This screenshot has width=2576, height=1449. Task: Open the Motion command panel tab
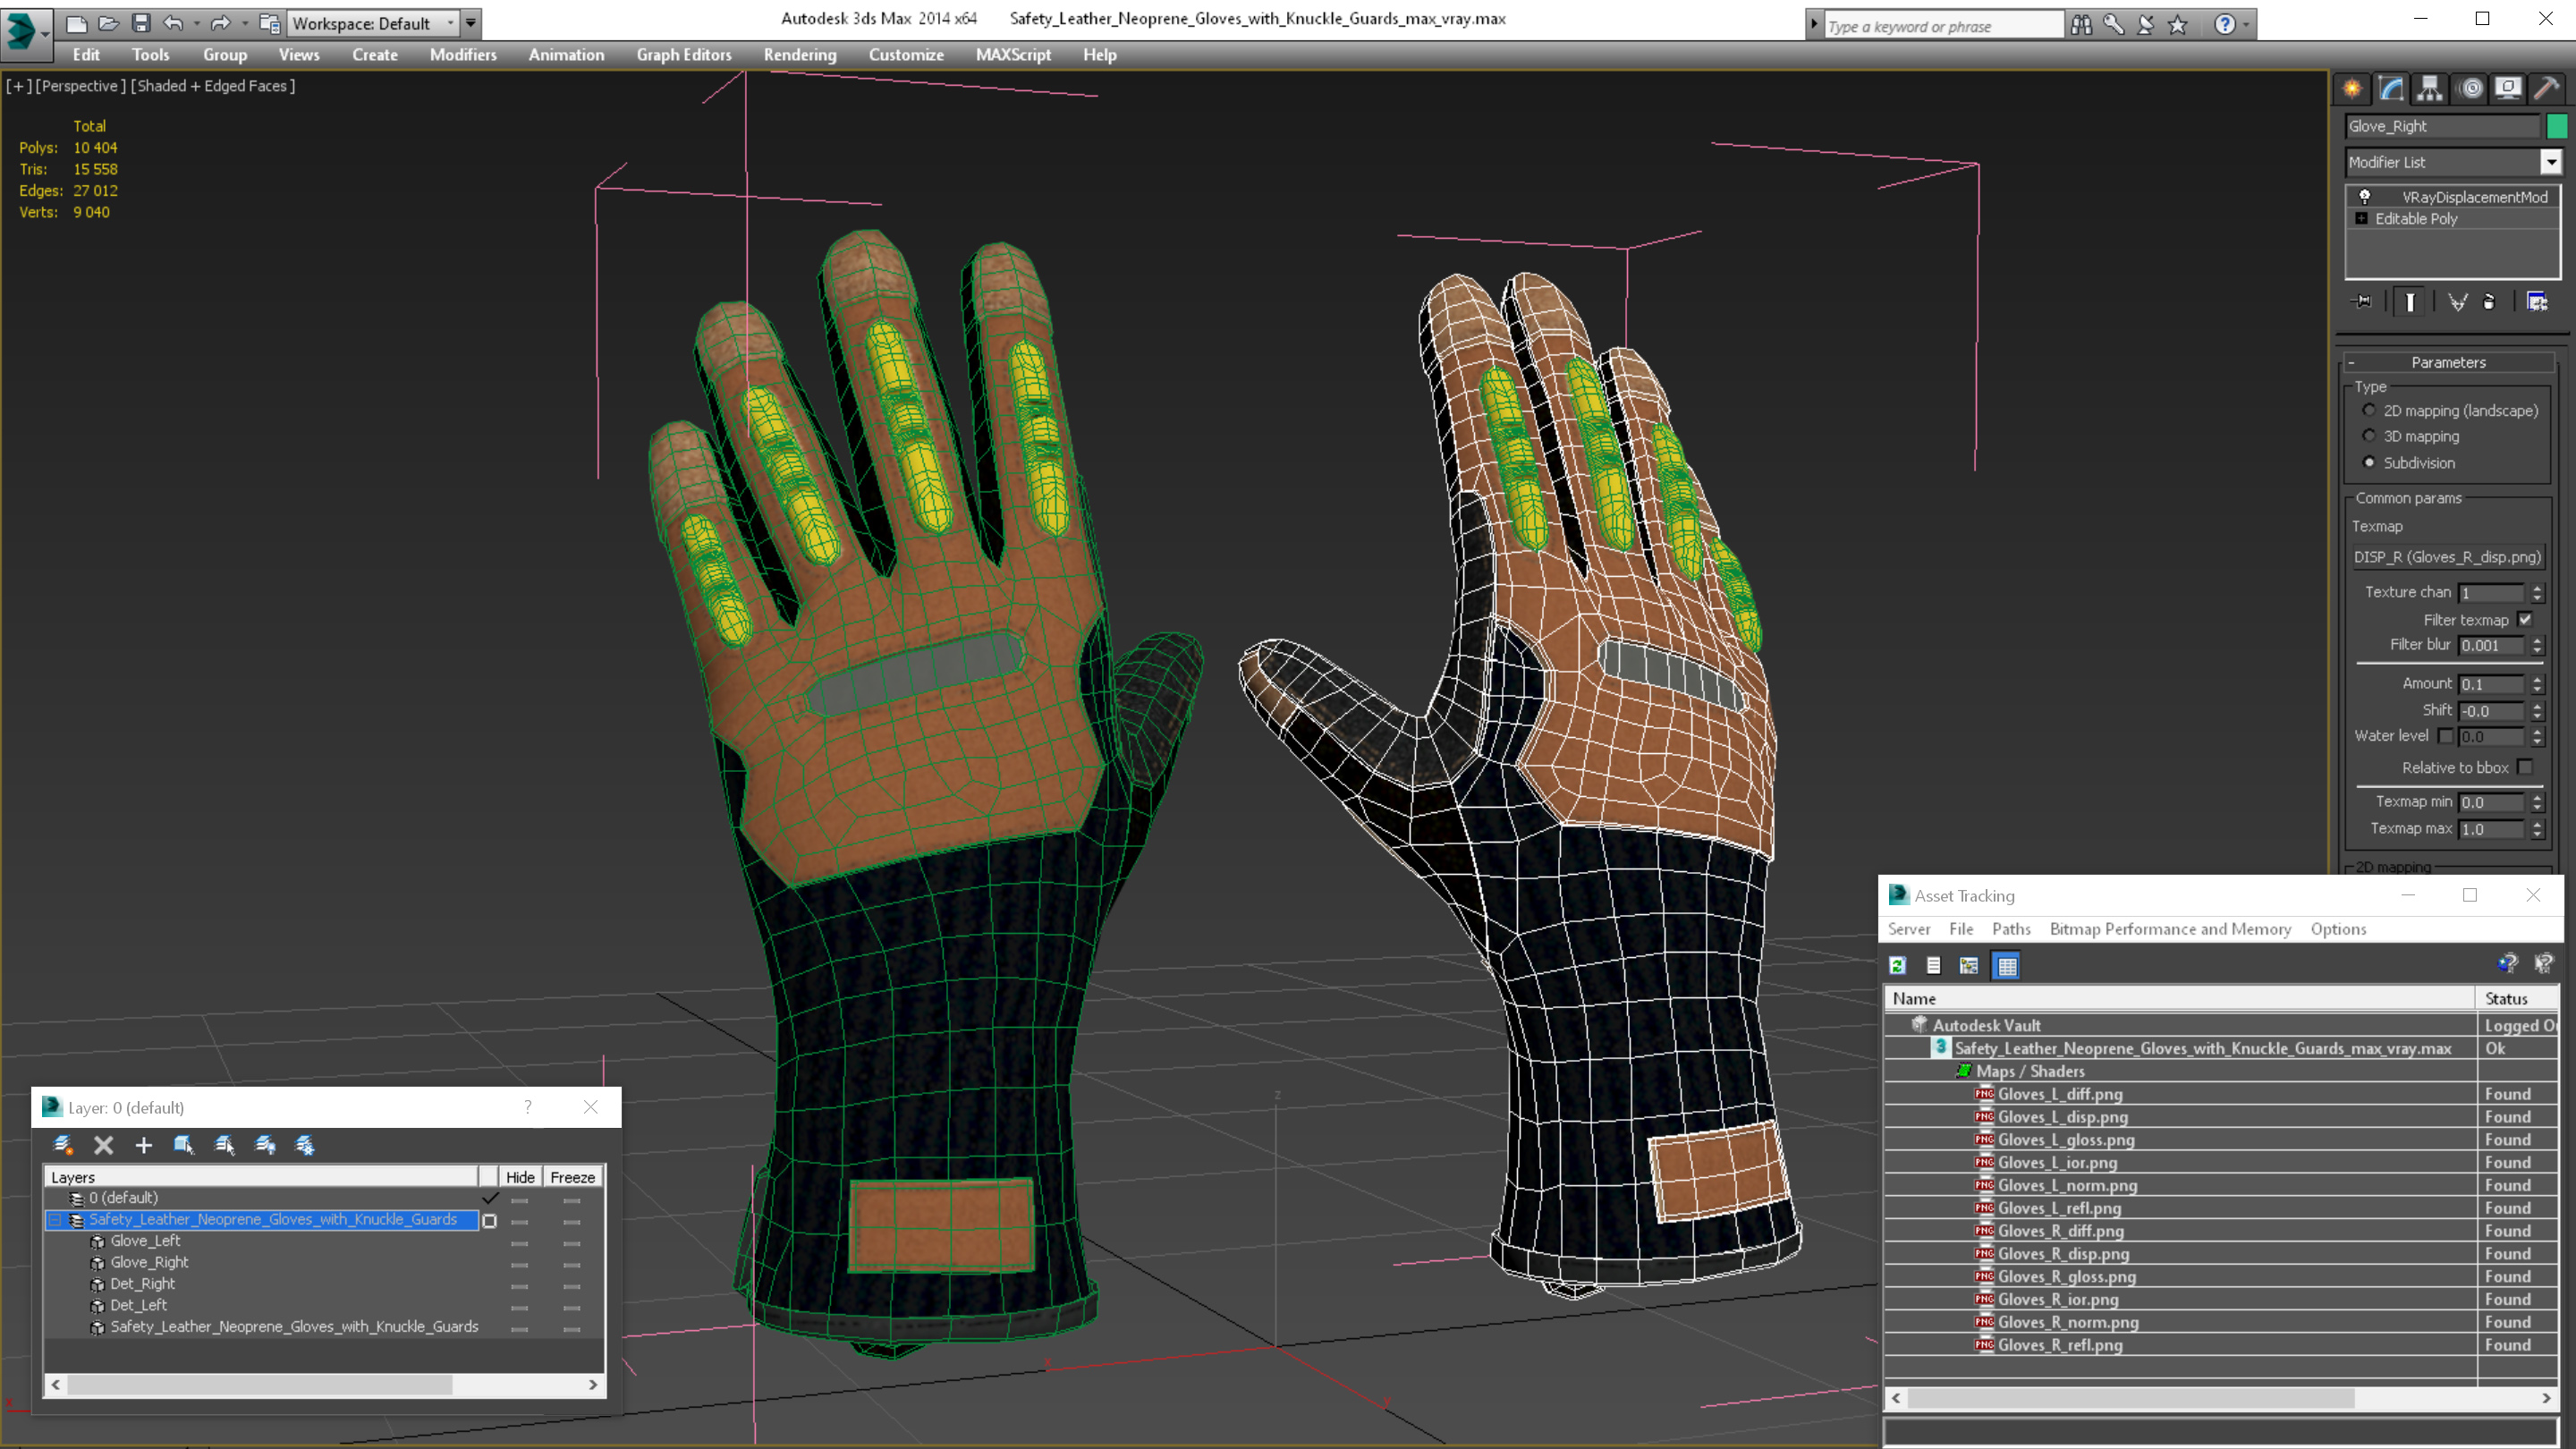coord(2470,88)
